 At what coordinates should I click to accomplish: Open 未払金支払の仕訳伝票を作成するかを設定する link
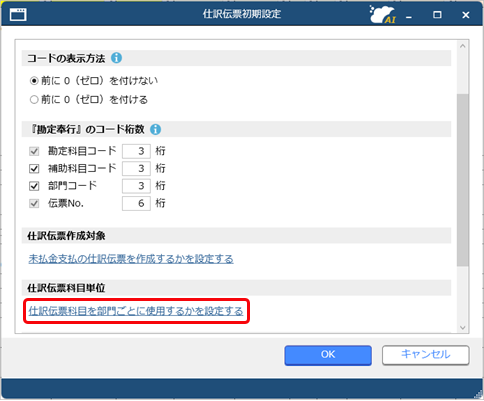click(x=131, y=259)
